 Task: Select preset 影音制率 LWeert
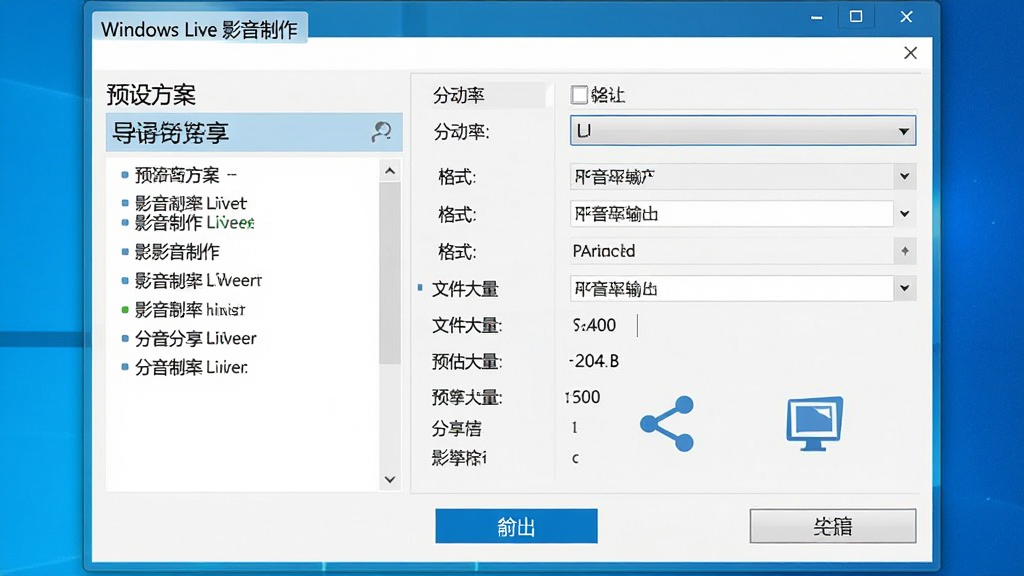pos(191,280)
